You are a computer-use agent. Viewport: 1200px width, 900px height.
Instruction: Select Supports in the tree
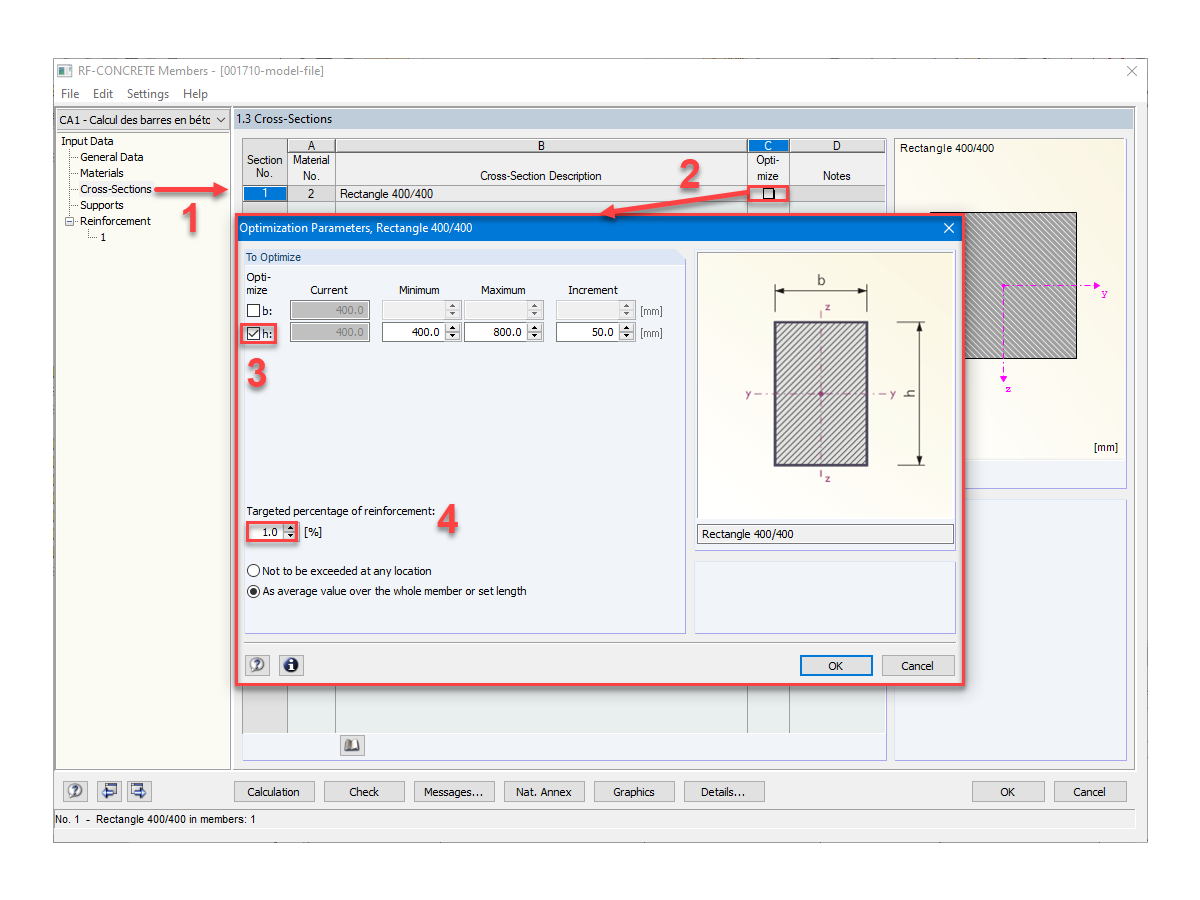click(102, 205)
